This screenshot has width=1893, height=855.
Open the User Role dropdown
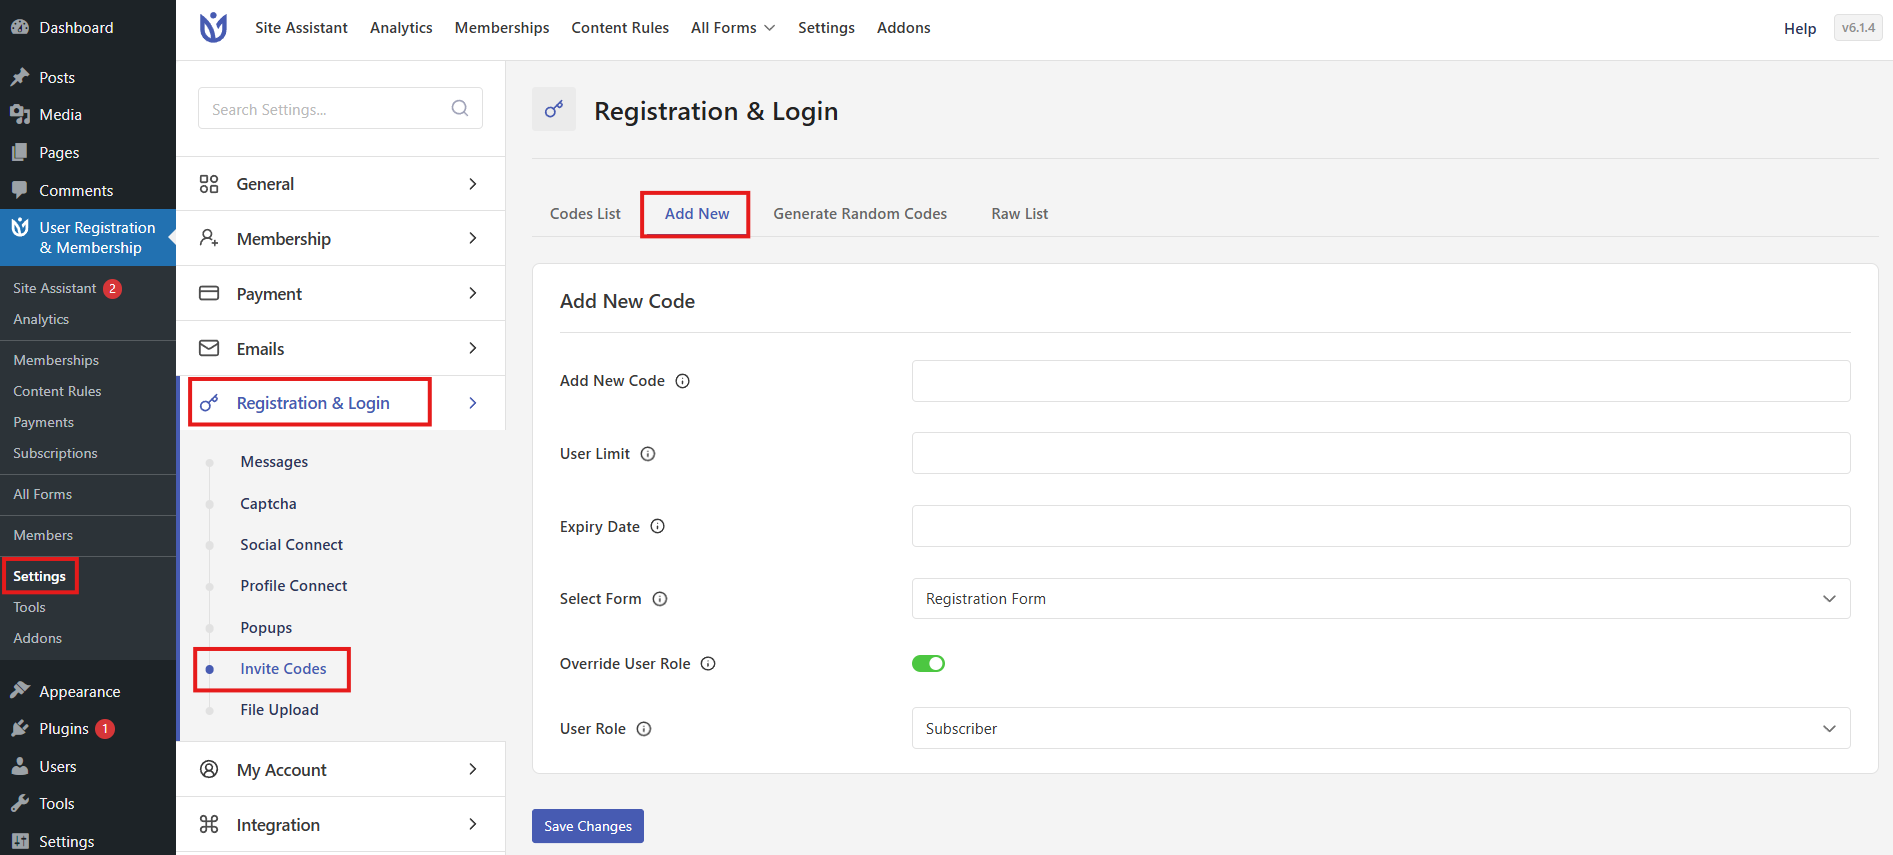(1381, 729)
